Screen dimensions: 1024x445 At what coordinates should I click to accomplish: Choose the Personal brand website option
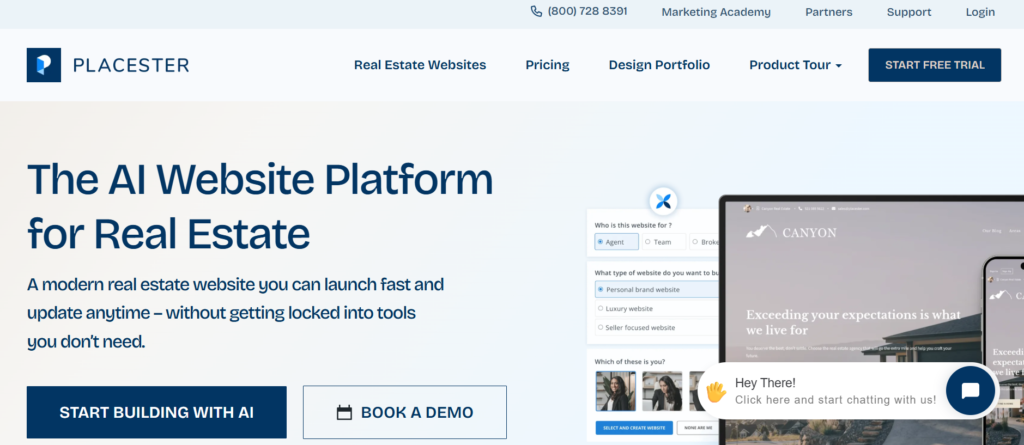(656, 289)
